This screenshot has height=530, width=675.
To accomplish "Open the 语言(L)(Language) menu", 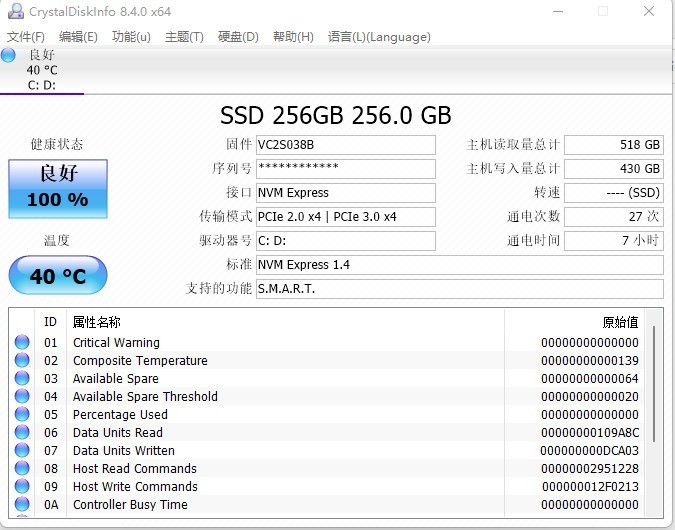I will click(379, 37).
